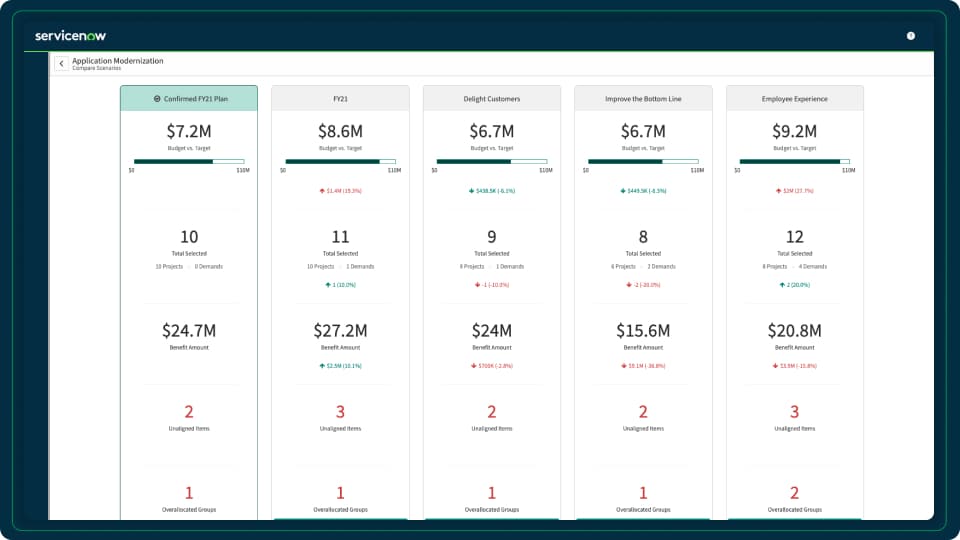Image resolution: width=960 pixels, height=540 pixels.
Task: Click the confirmed icon on Confirmed FY21 Plan
Action: click(x=157, y=99)
